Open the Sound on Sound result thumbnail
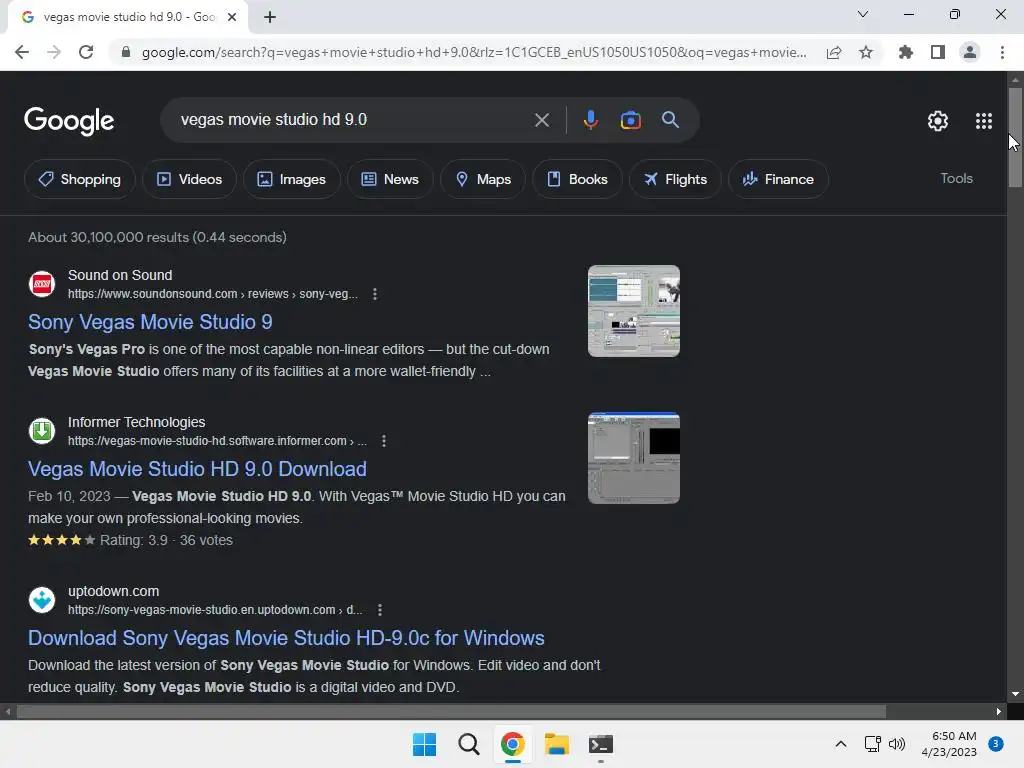The height and width of the screenshot is (768, 1024). [633, 311]
